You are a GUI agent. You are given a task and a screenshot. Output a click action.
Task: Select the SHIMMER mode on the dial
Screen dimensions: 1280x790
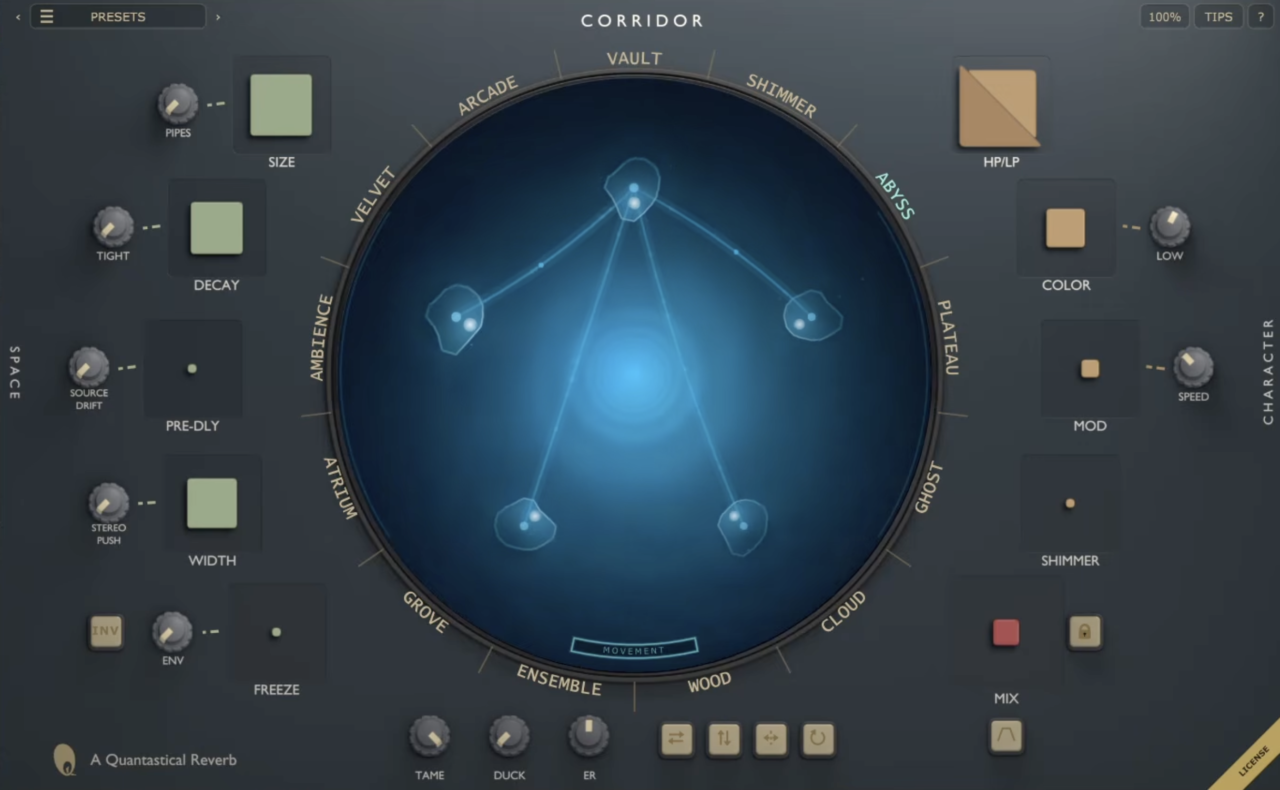click(782, 96)
